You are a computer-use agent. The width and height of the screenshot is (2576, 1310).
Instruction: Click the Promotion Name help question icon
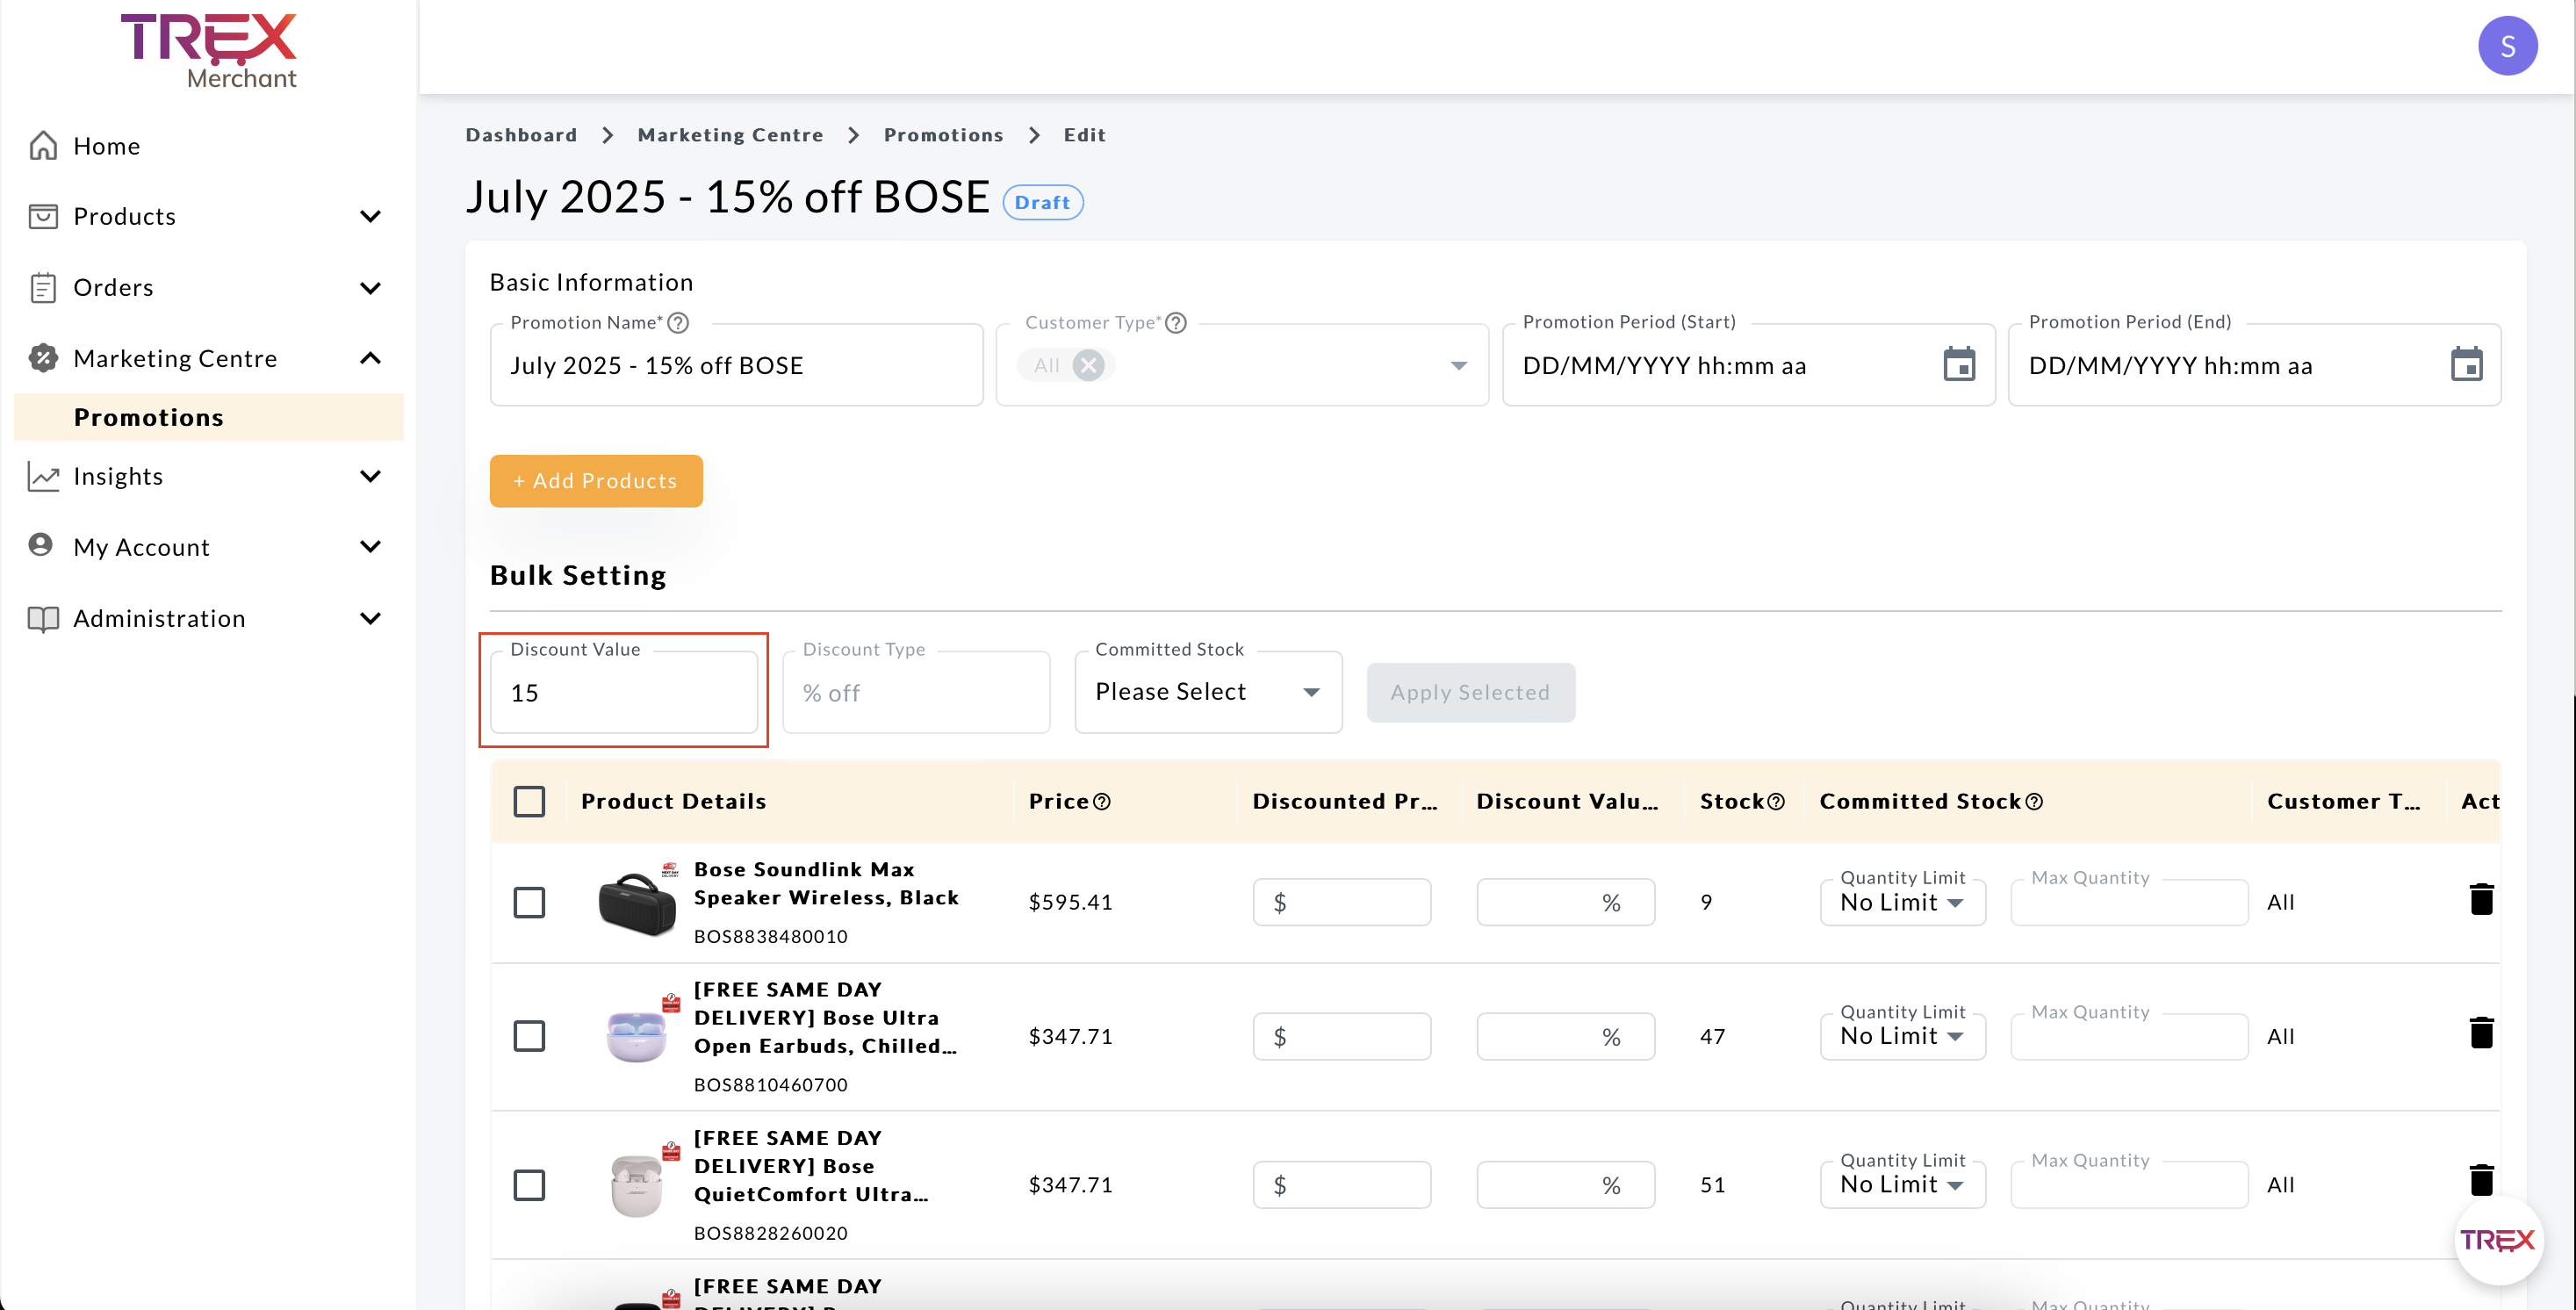[x=678, y=323]
